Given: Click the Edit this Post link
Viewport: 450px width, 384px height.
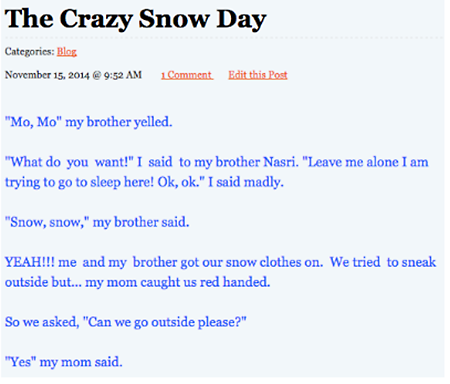Looking at the screenshot, I should 258,75.
